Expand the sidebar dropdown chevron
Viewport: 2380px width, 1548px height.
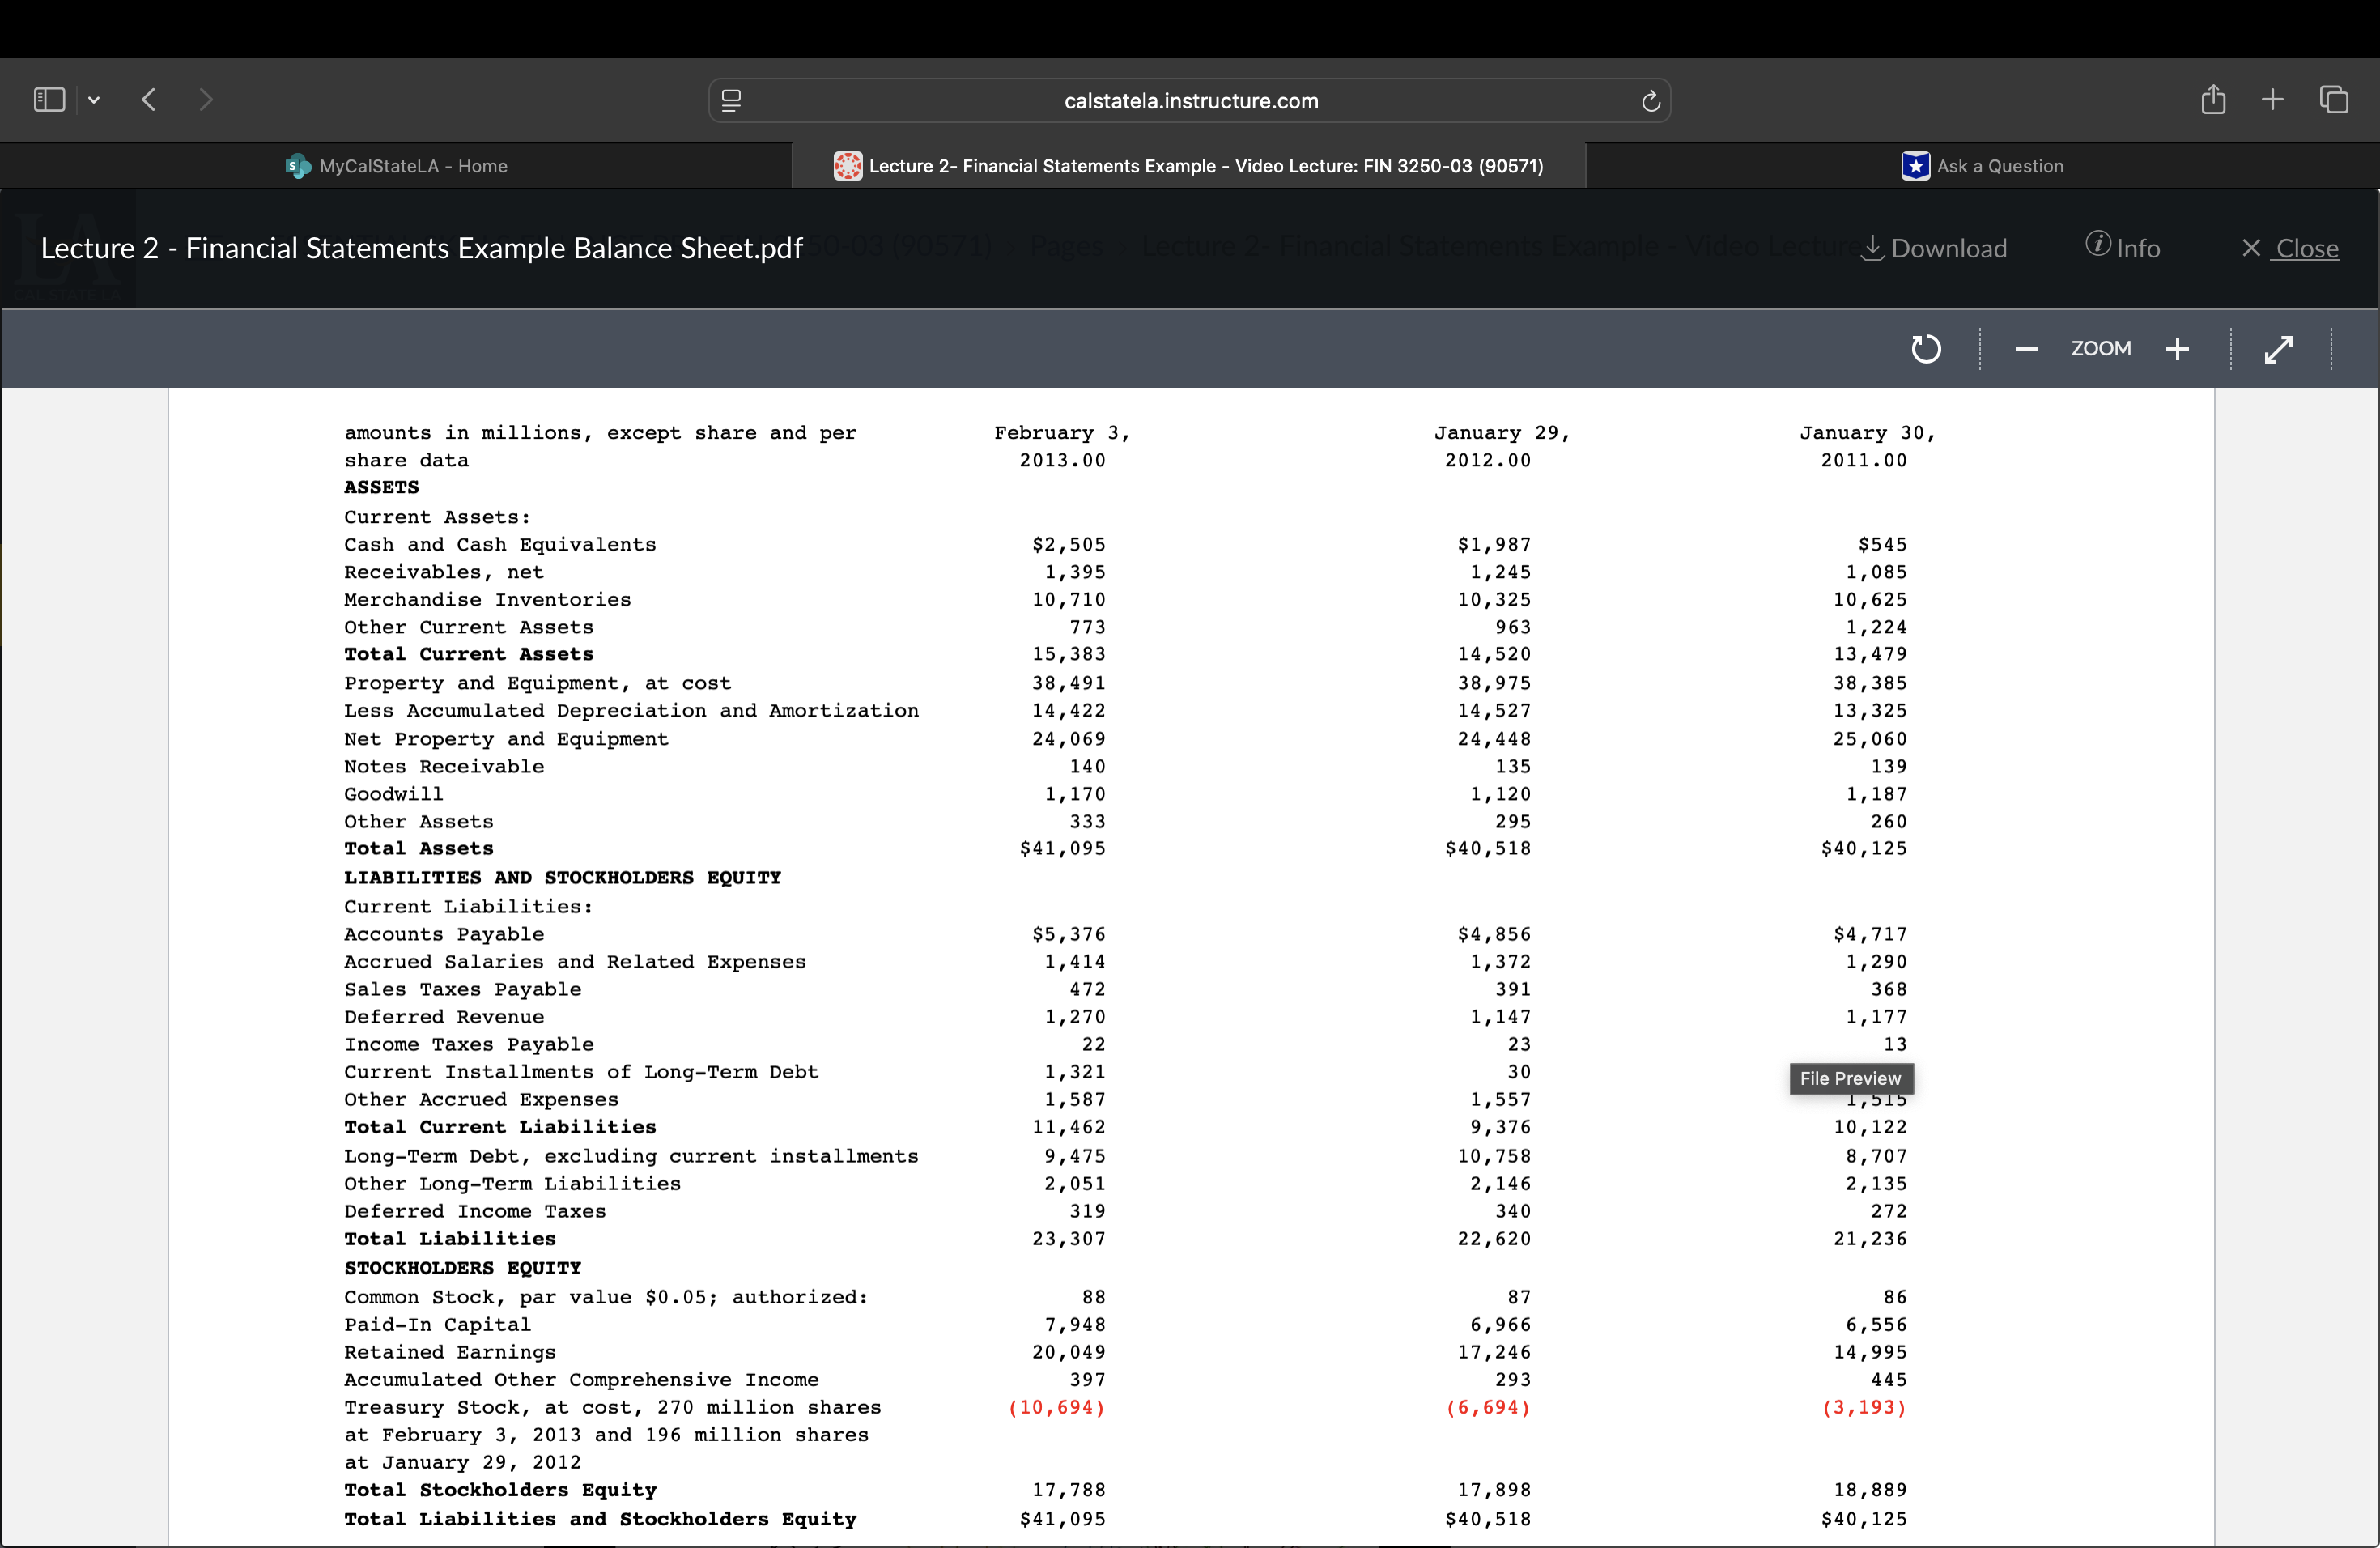94,100
